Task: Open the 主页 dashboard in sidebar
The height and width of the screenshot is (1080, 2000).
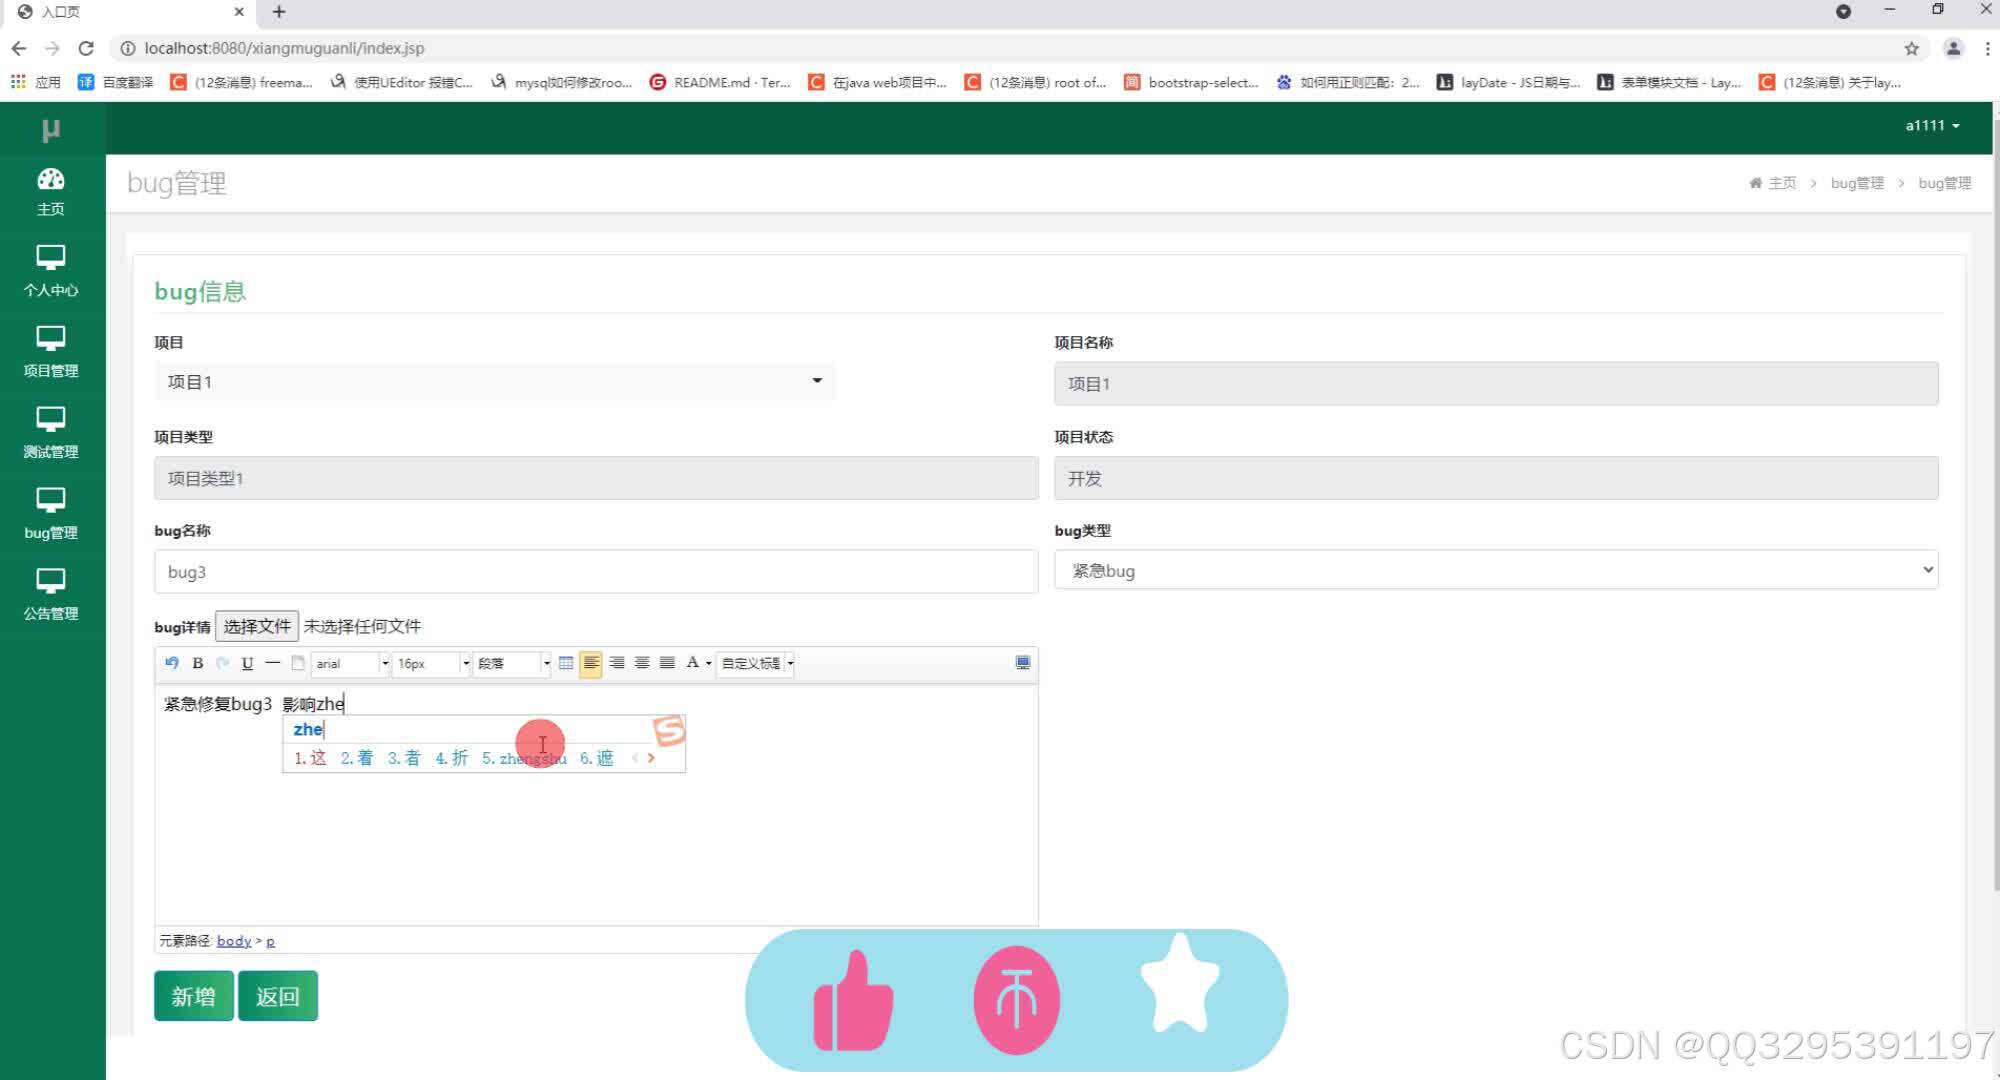Action: (x=51, y=192)
